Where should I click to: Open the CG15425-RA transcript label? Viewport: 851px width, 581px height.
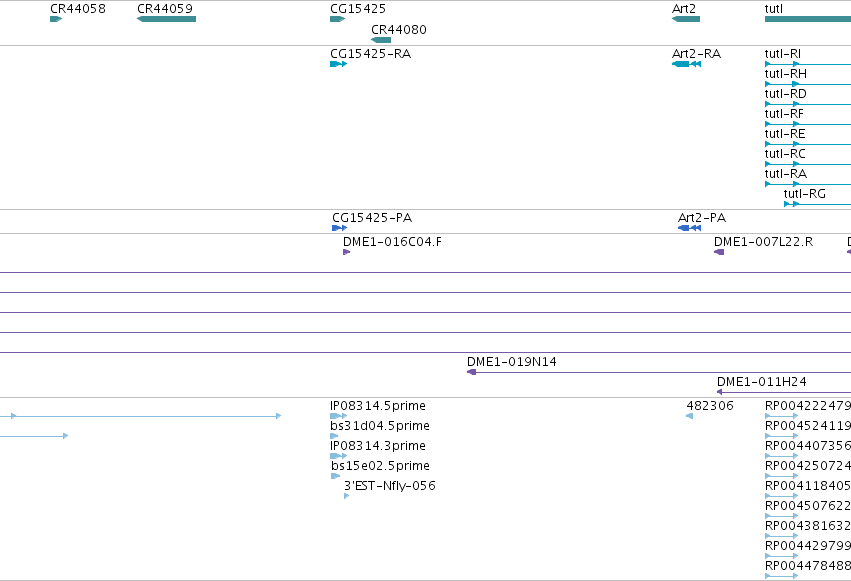(370, 54)
